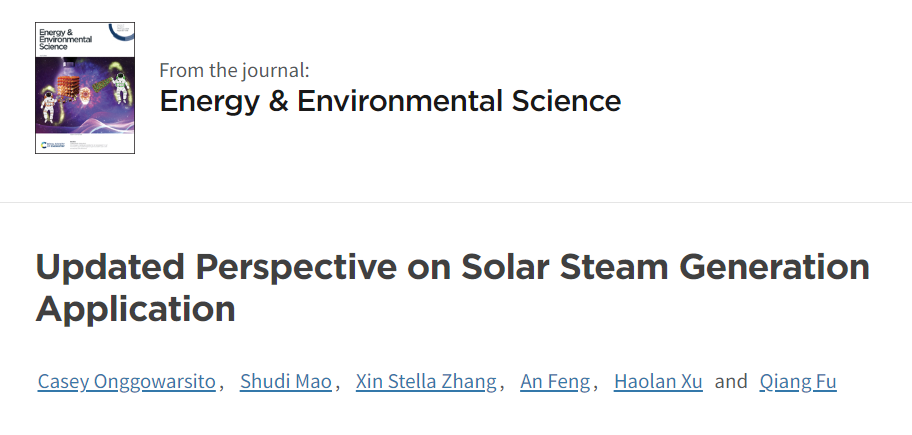Click the wave graphic at cover bottom
Screen dimensions: 912x435
click(x=87, y=124)
